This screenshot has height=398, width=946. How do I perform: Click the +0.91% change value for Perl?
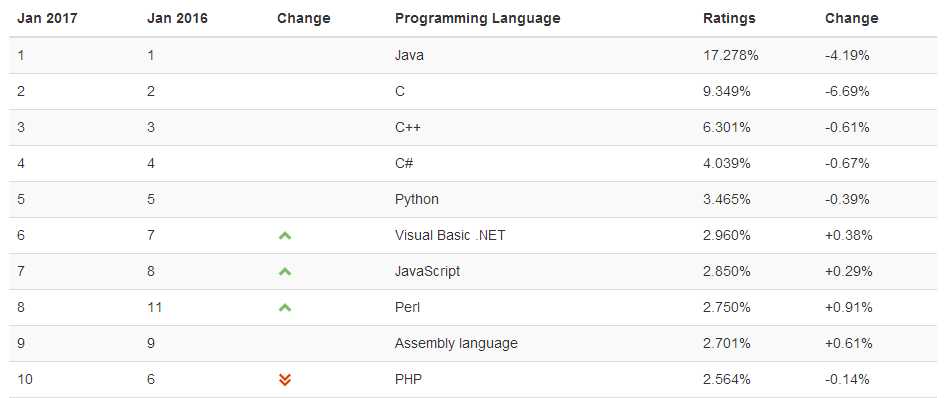click(848, 308)
